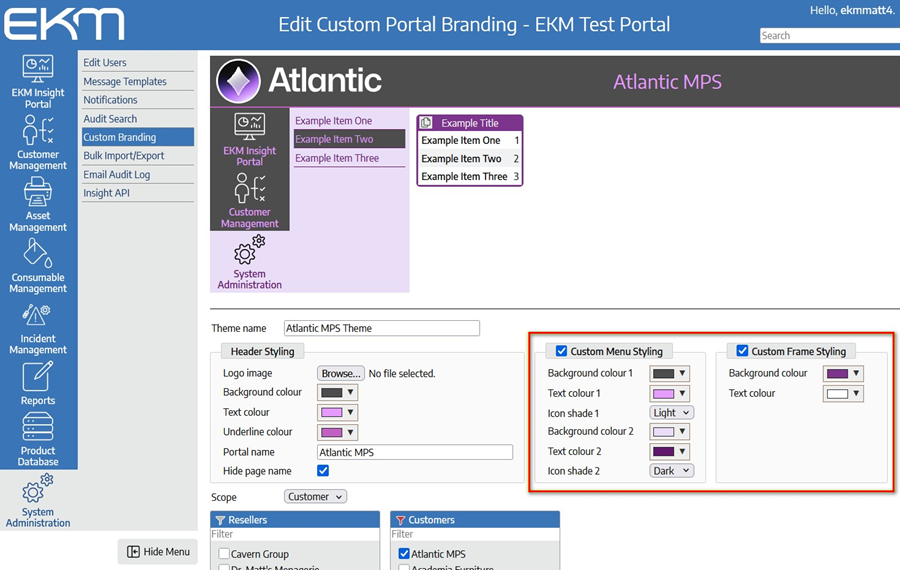
Task: Open Incident Management section
Action: (x=38, y=327)
